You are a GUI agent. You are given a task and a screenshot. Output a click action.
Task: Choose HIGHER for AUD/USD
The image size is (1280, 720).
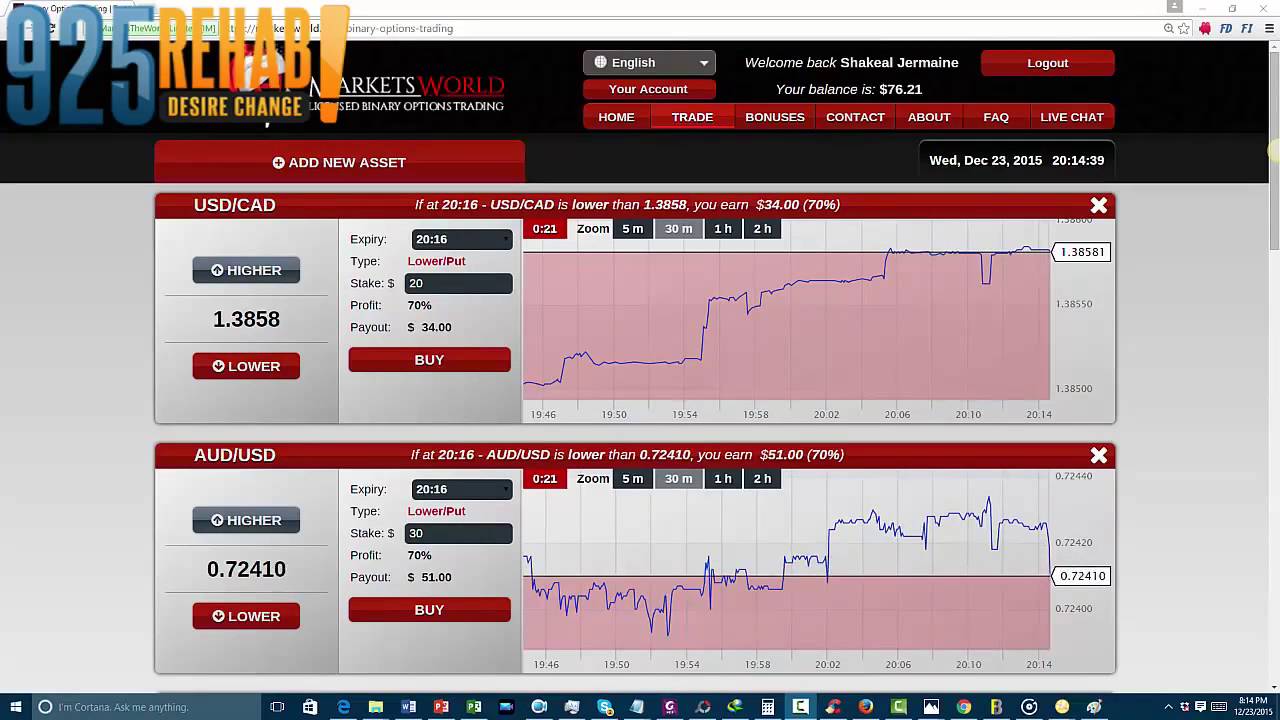(246, 520)
